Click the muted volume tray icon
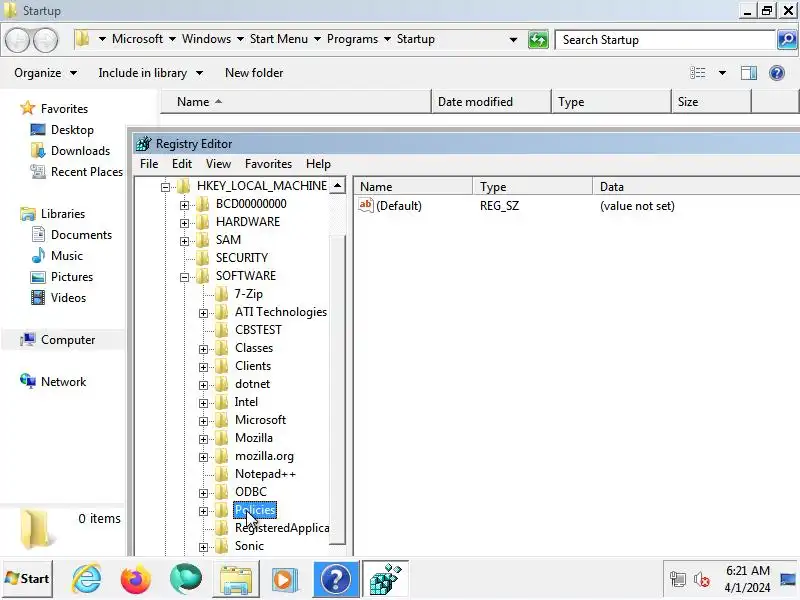Viewport: 800px width, 600px height. [x=702, y=580]
